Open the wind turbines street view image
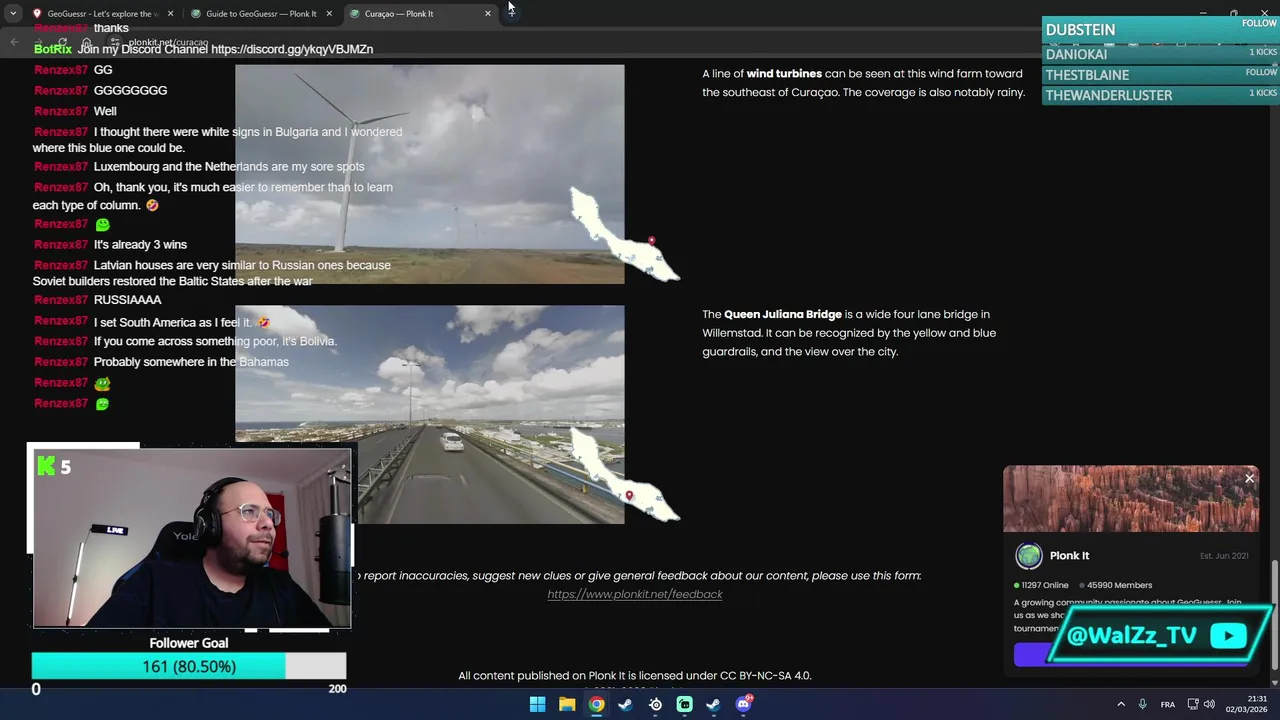The height and width of the screenshot is (720, 1280). point(429,174)
